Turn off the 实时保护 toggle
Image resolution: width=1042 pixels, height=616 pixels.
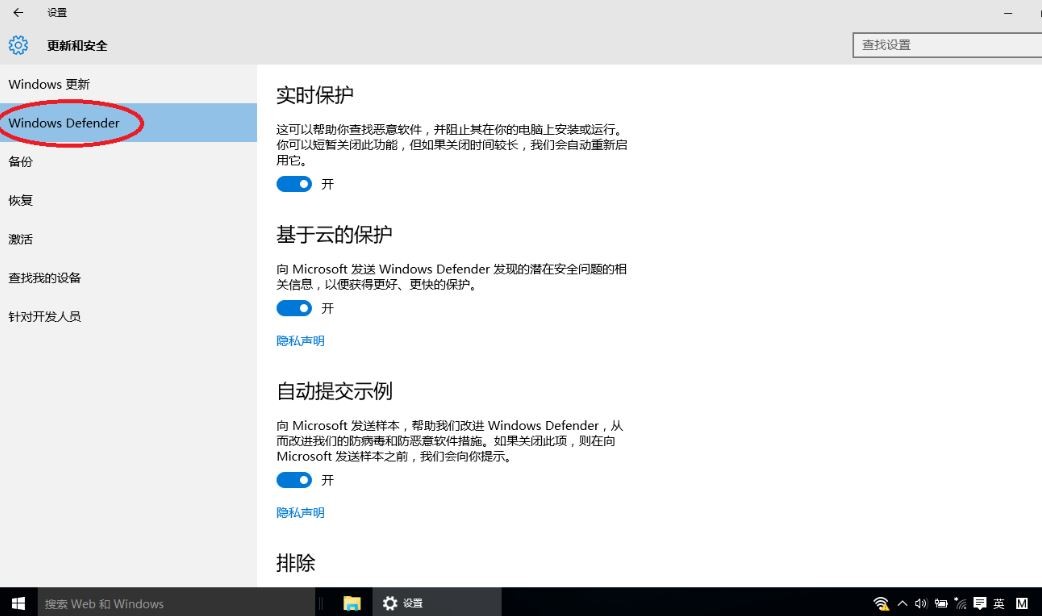point(294,184)
